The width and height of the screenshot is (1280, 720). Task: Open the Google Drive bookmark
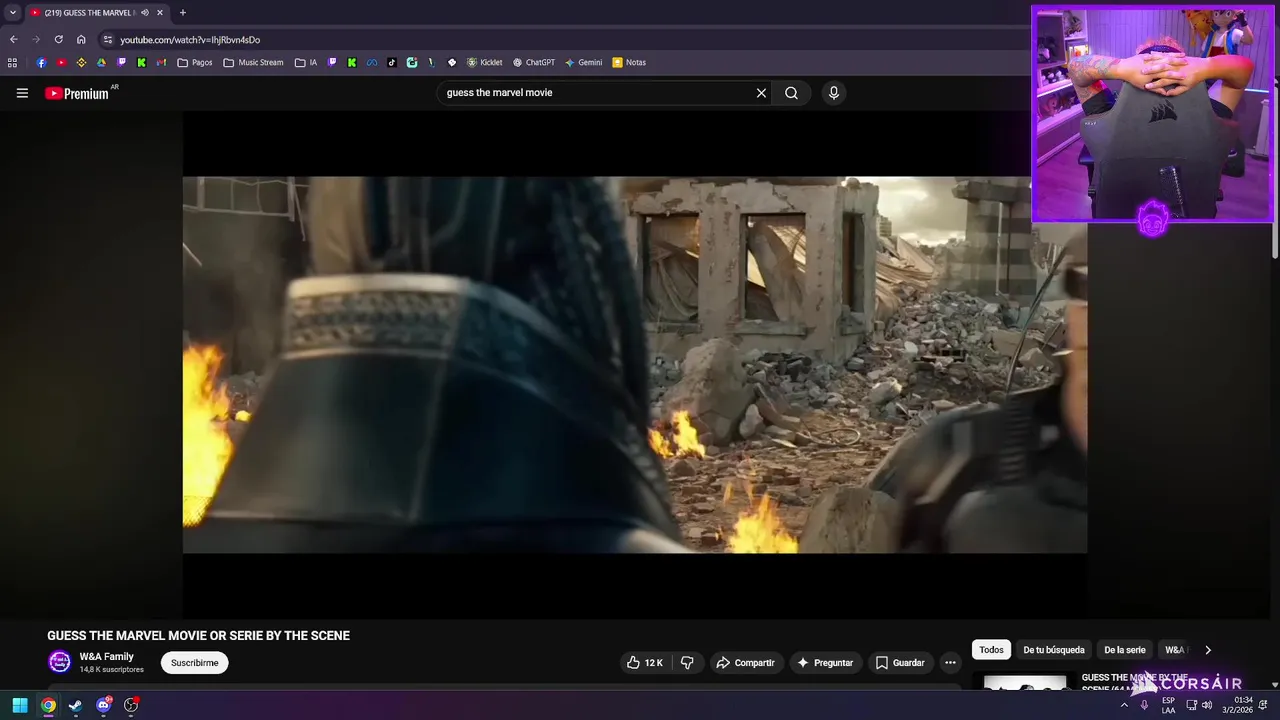click(101, 62)
